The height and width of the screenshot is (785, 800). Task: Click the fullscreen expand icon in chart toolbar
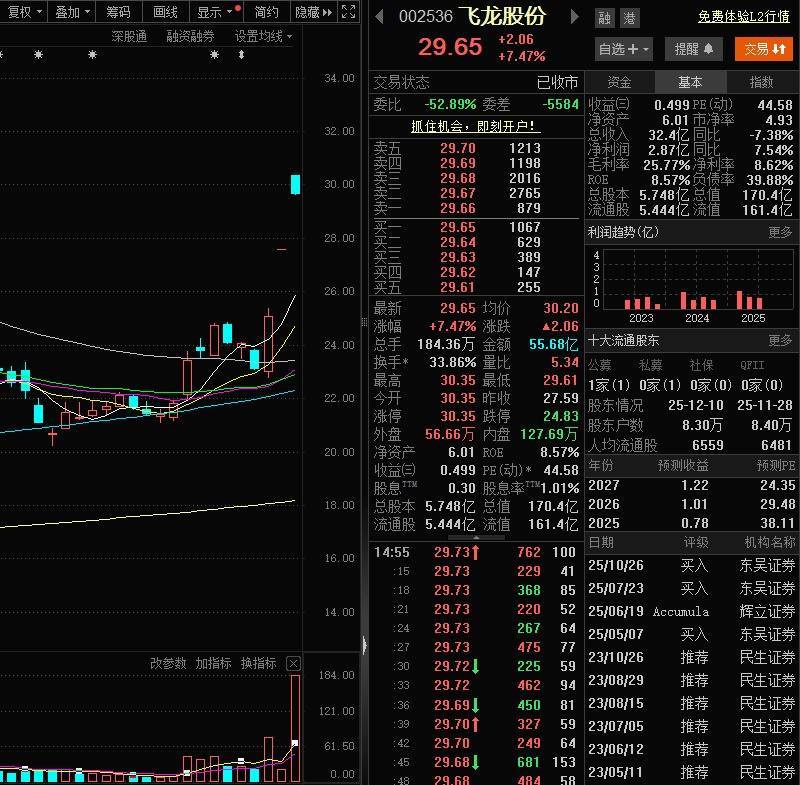click(x=347, y=12)
